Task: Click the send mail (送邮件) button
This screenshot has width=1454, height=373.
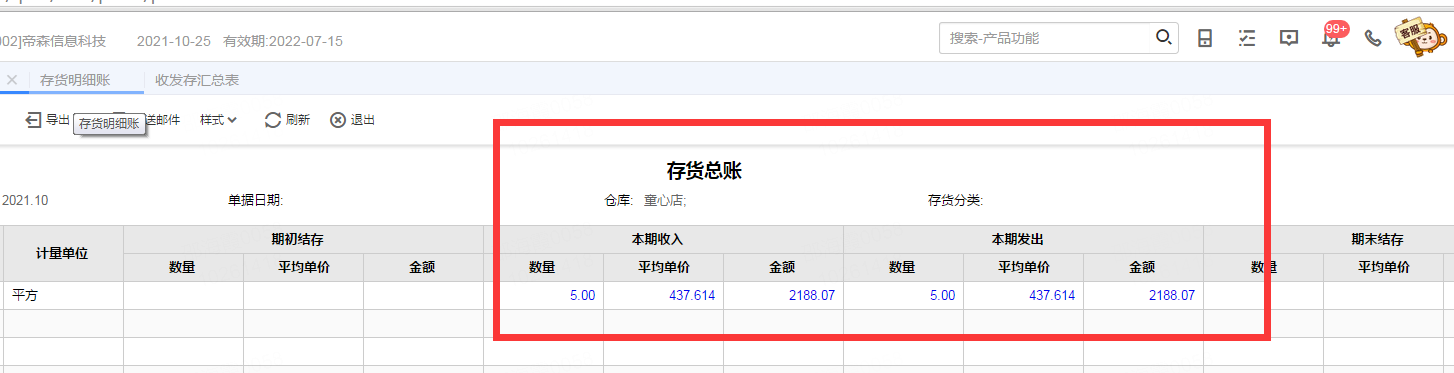Action: point(162,120)
